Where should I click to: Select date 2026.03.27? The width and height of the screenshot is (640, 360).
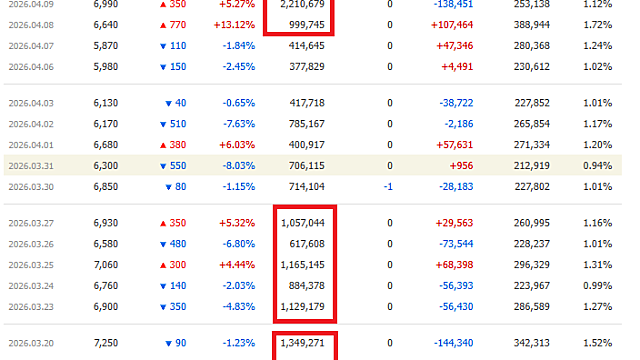(x=31, y=223)
